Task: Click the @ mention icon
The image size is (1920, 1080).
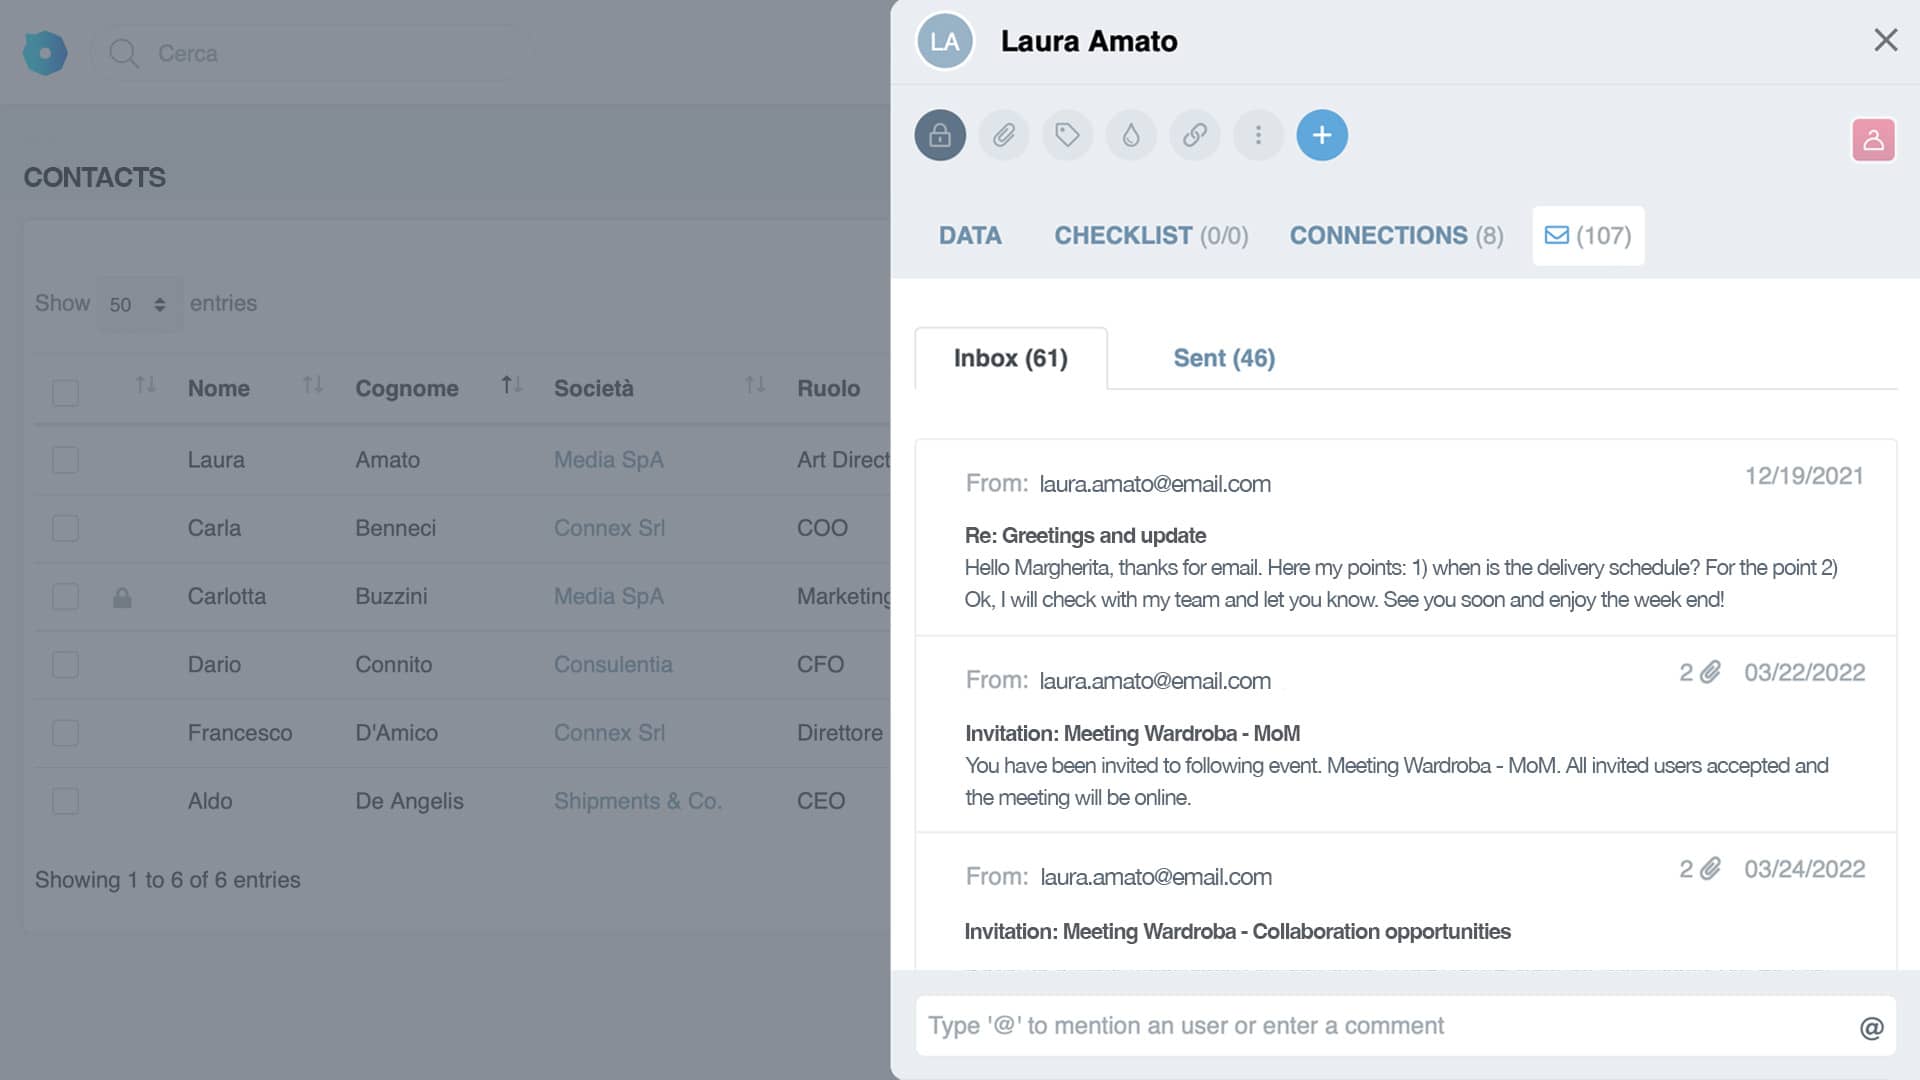Action: 1871,1027
